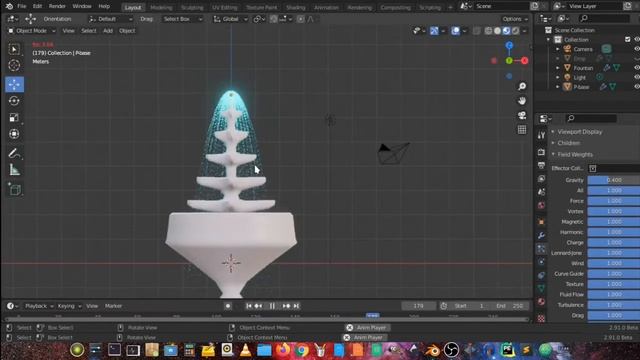The image size is (640, 360).
Task: Select the Add Cube tool
Action: (14, 189)
